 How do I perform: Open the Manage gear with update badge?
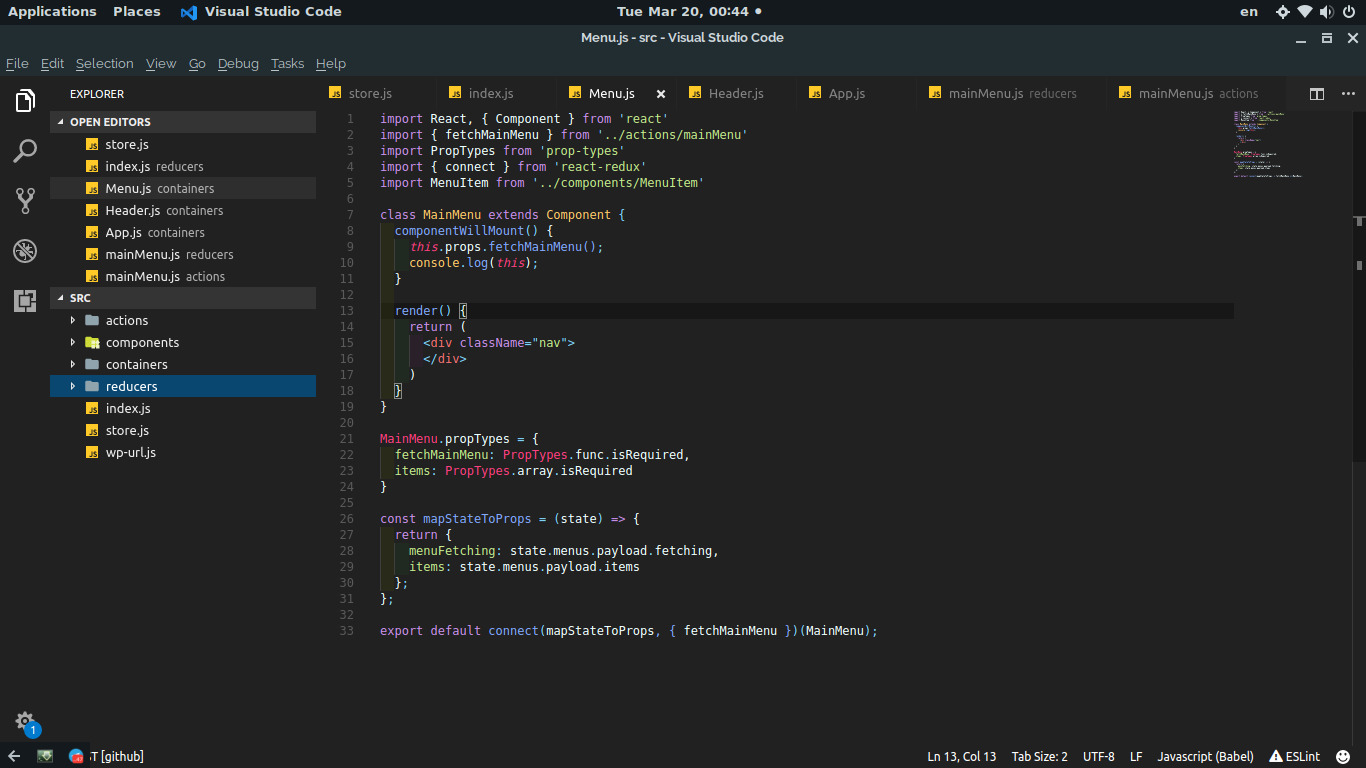[x=25, y=722]
